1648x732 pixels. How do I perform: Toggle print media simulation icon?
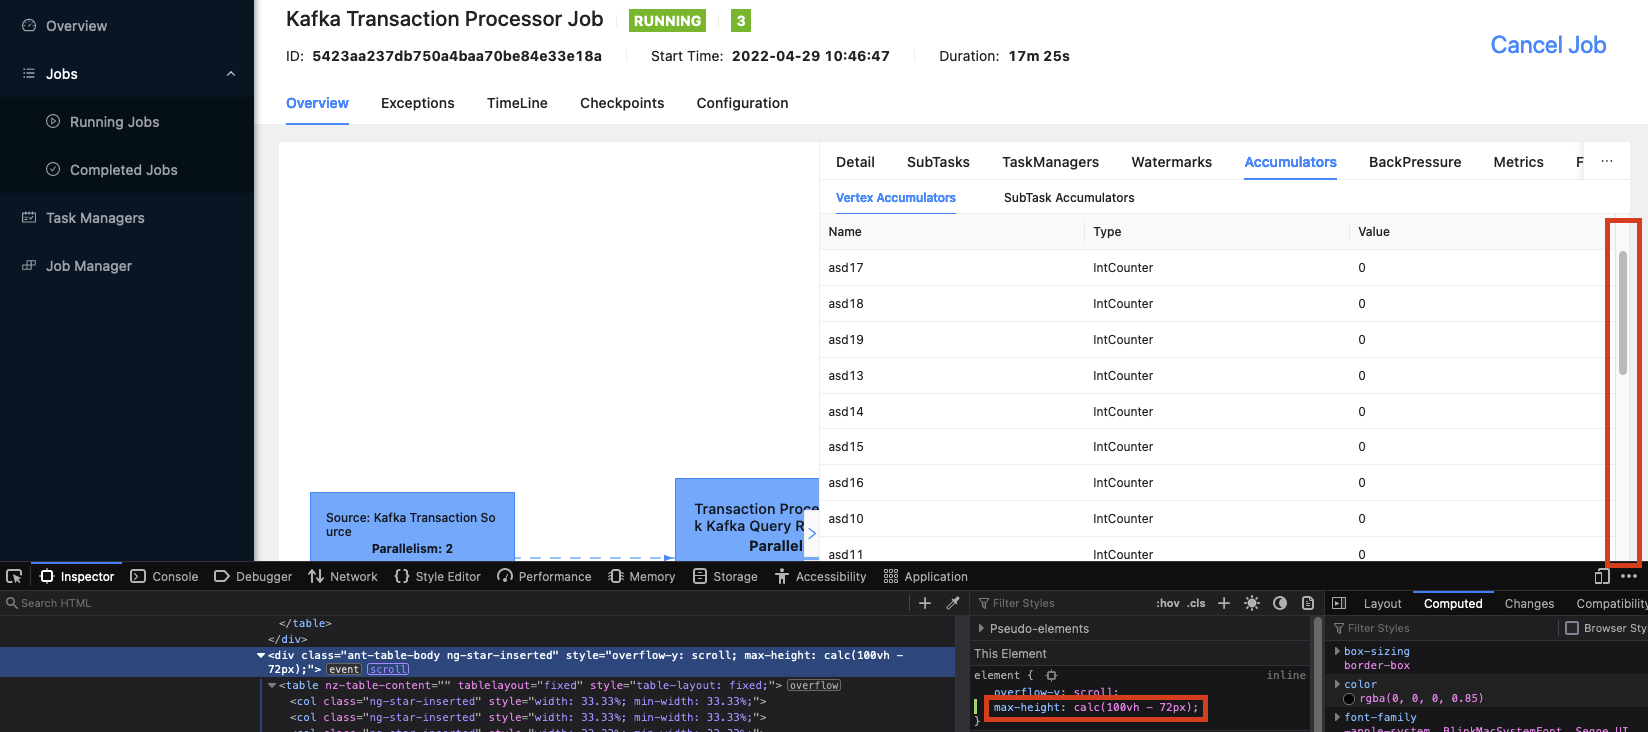click(x=1308, y=603)
